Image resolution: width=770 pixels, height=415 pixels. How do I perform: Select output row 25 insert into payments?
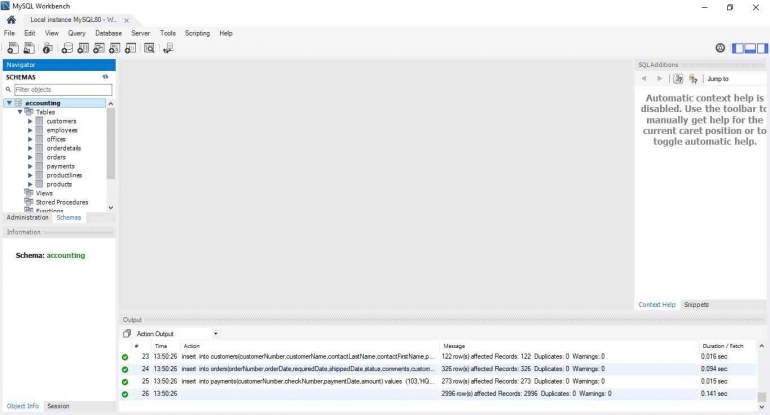click(438, 381)
